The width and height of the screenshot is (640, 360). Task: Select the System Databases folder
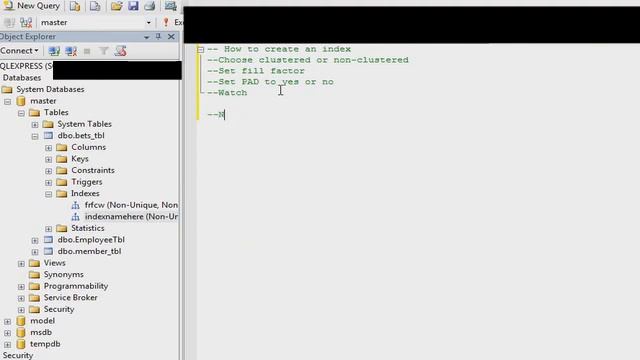pyautogui.click(x=50, y=89)
